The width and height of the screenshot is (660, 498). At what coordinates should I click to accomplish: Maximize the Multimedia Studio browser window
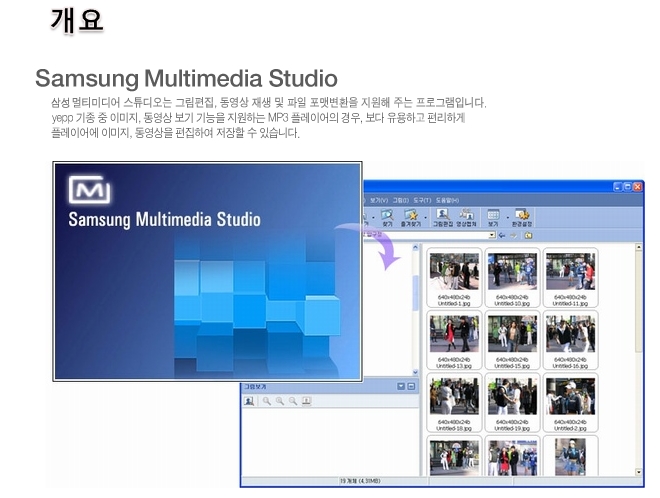click(627, 186)
